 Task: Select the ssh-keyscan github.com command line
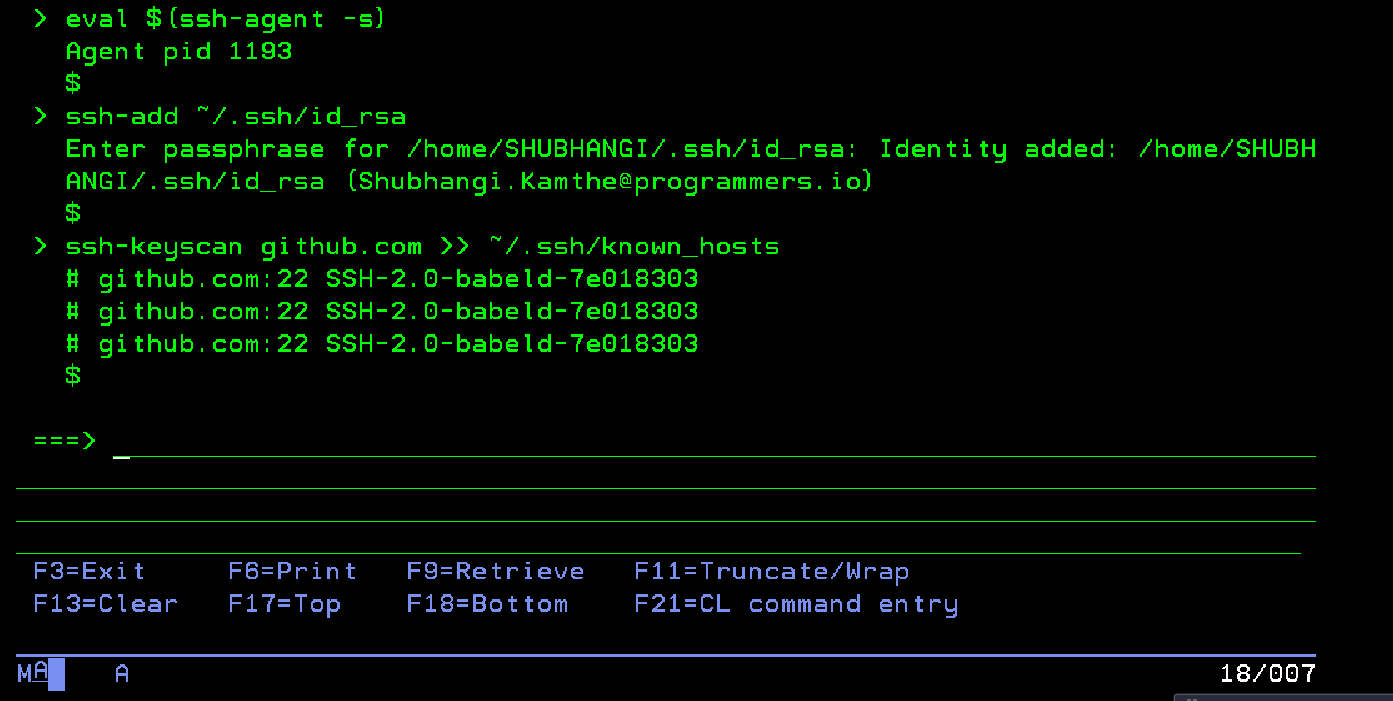[x=421, y=246]
